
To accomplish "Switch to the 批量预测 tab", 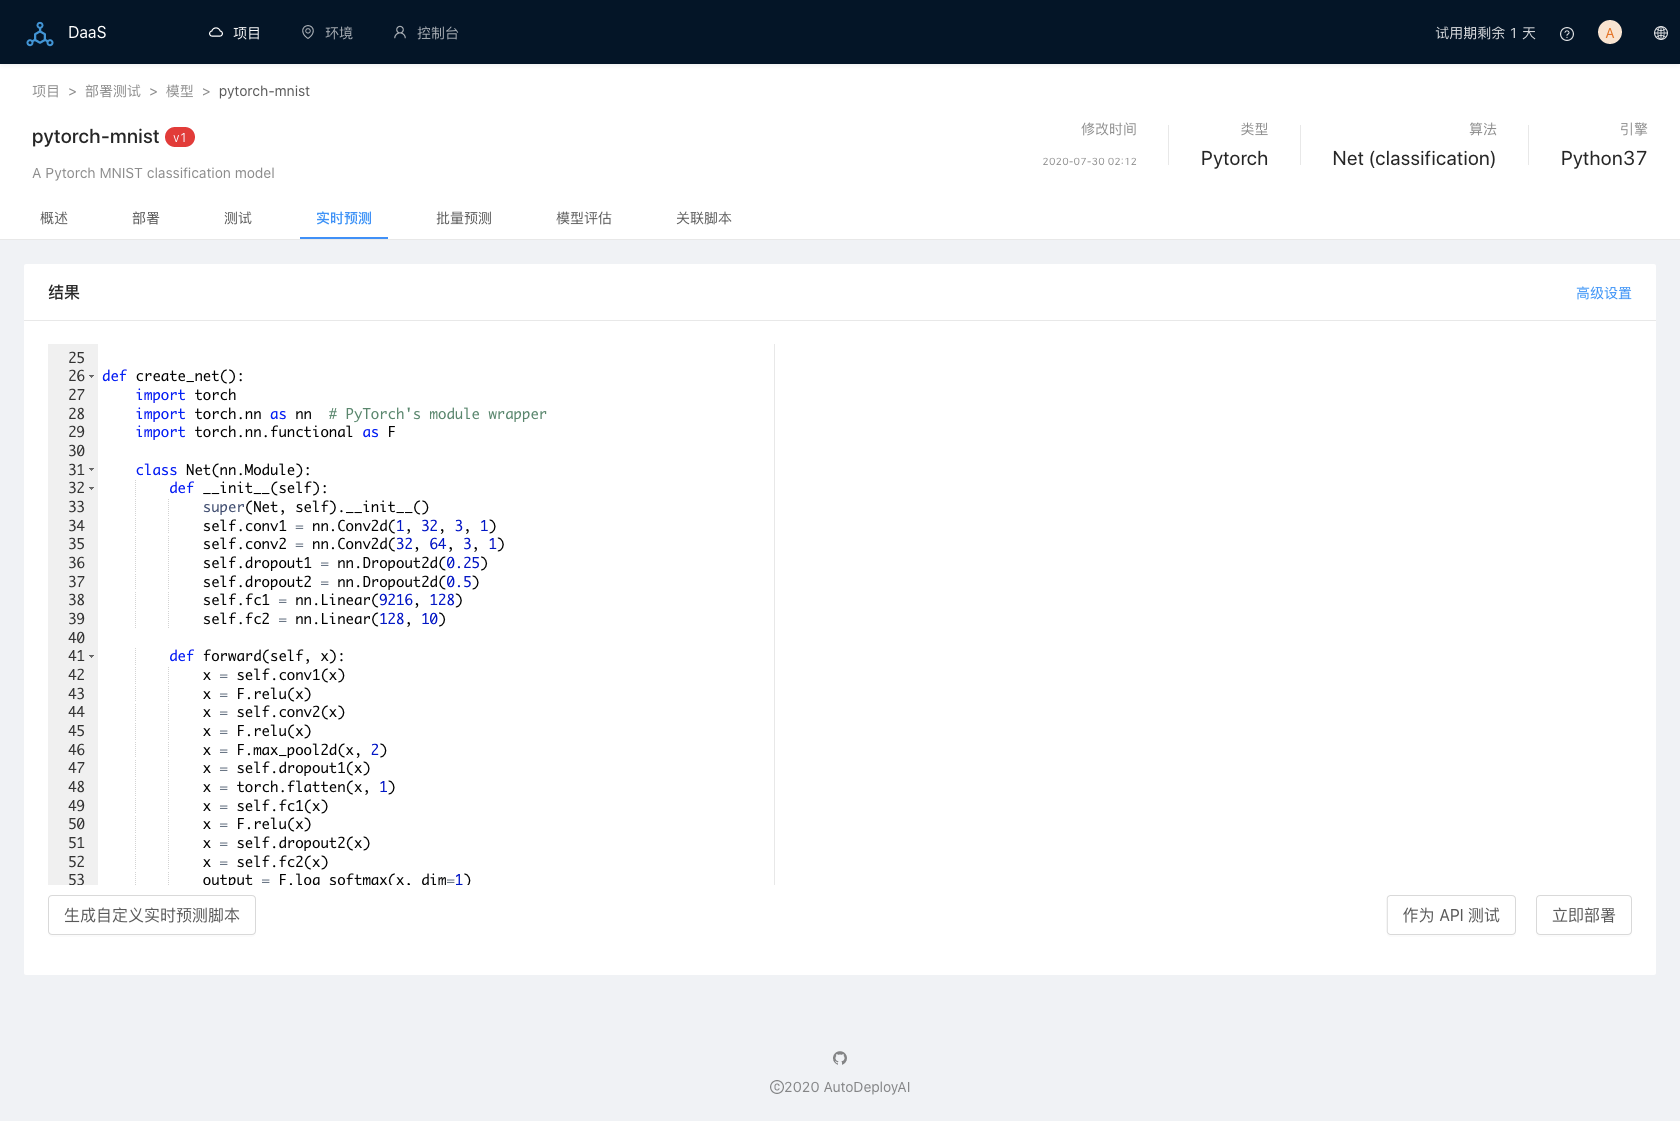I will coord(464,218).
